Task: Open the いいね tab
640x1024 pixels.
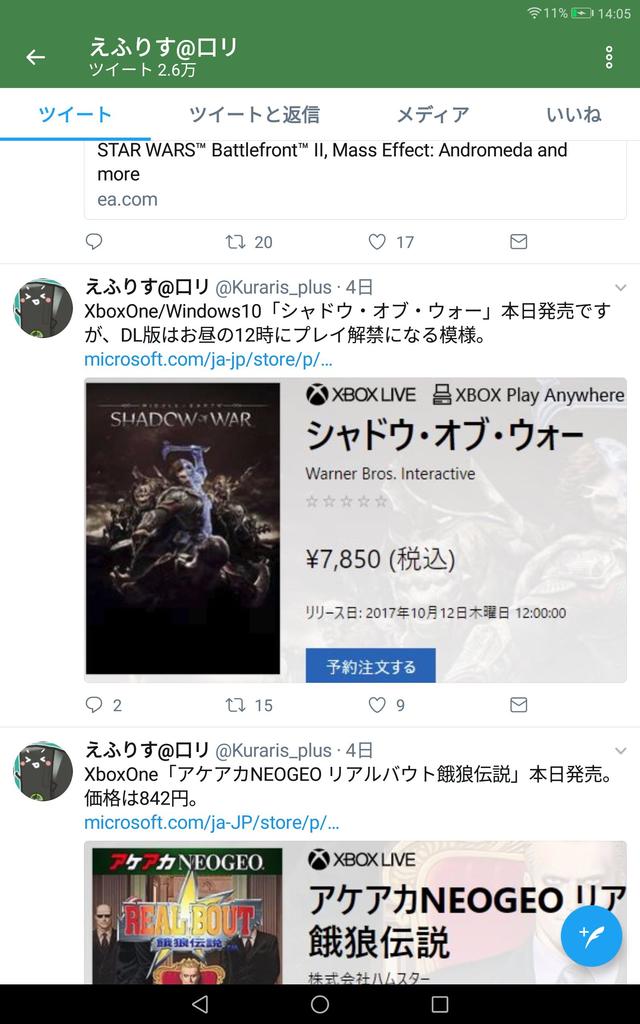Action: (574, 114)
